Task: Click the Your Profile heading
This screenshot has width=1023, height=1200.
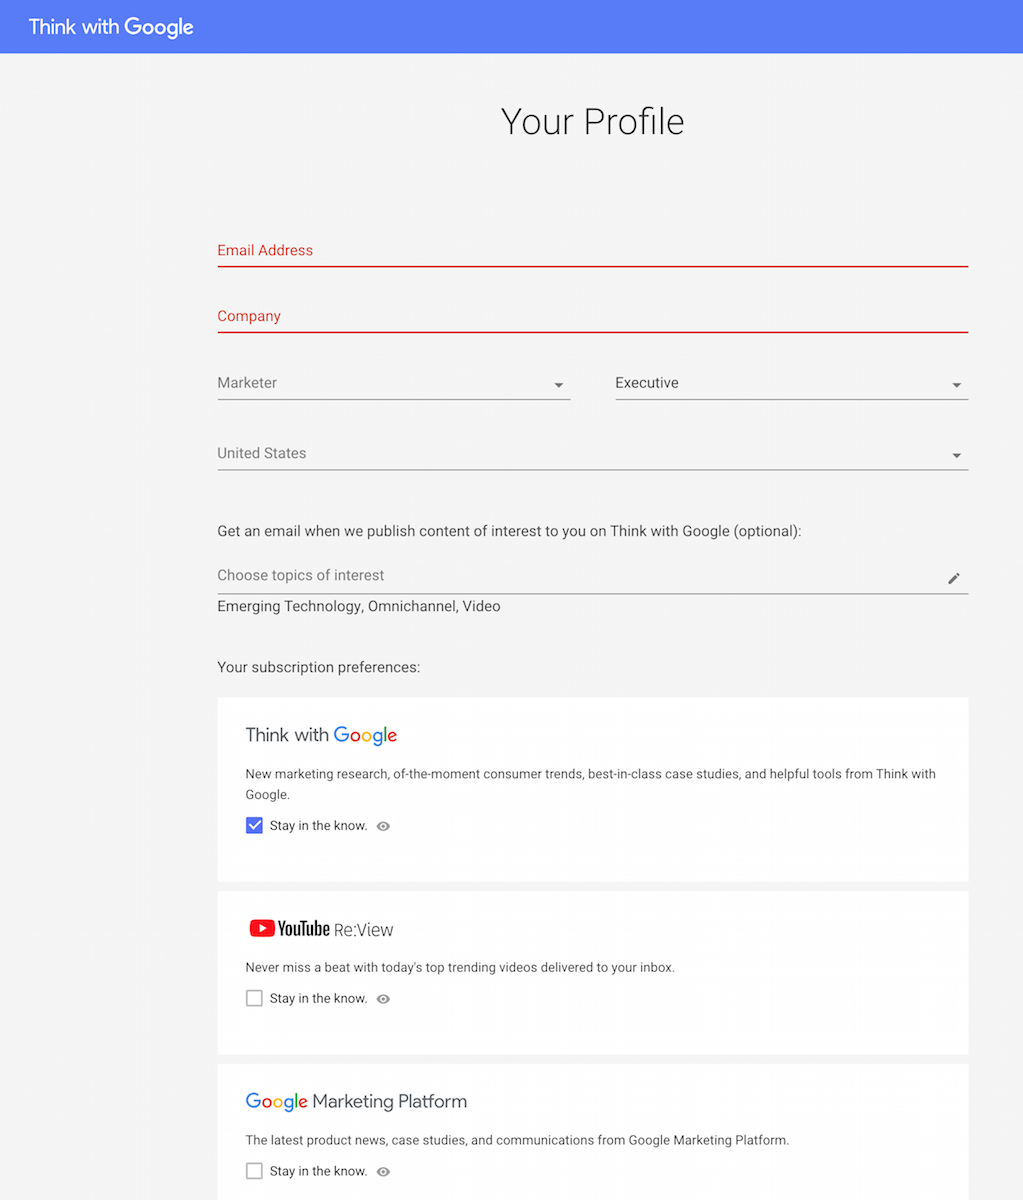Action: point(592,122)
